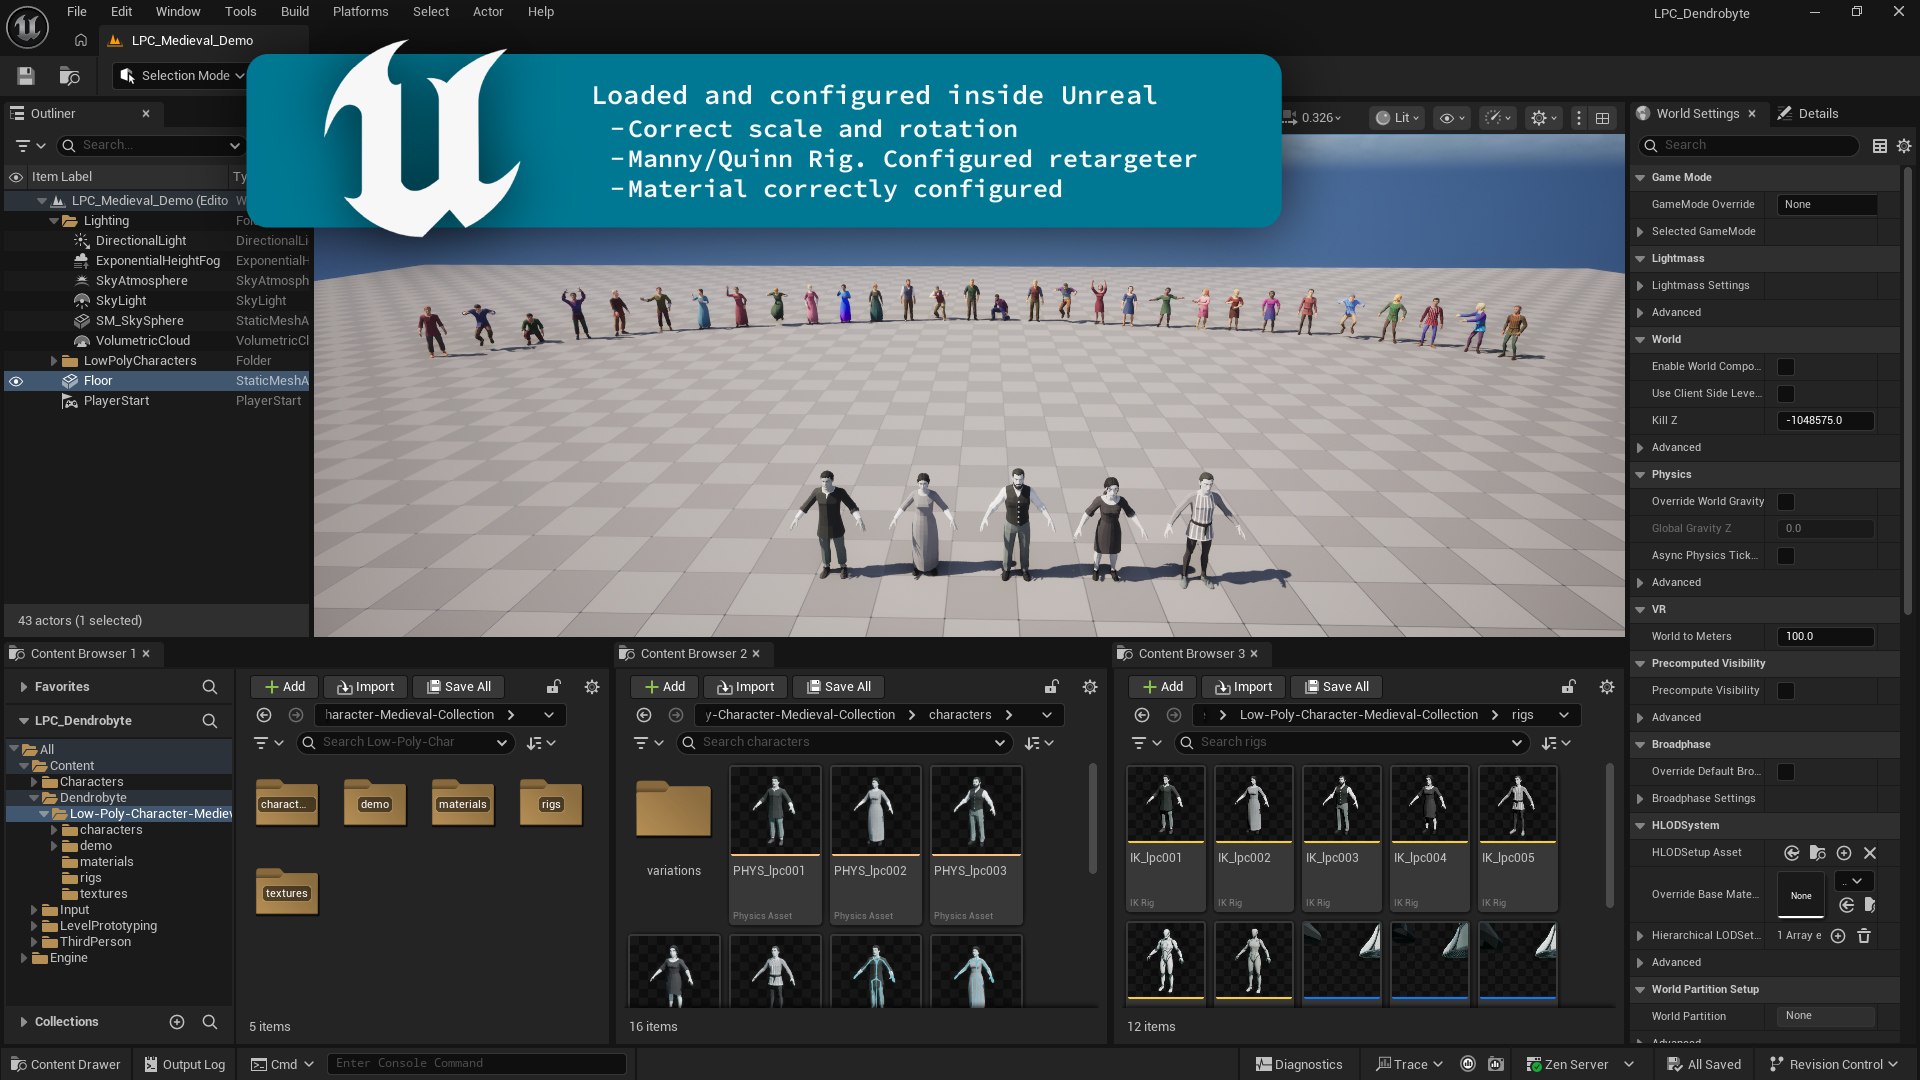The image size is (1920, 1080).
Task: Click the Kill Z value field
Action: point(1826,421)
